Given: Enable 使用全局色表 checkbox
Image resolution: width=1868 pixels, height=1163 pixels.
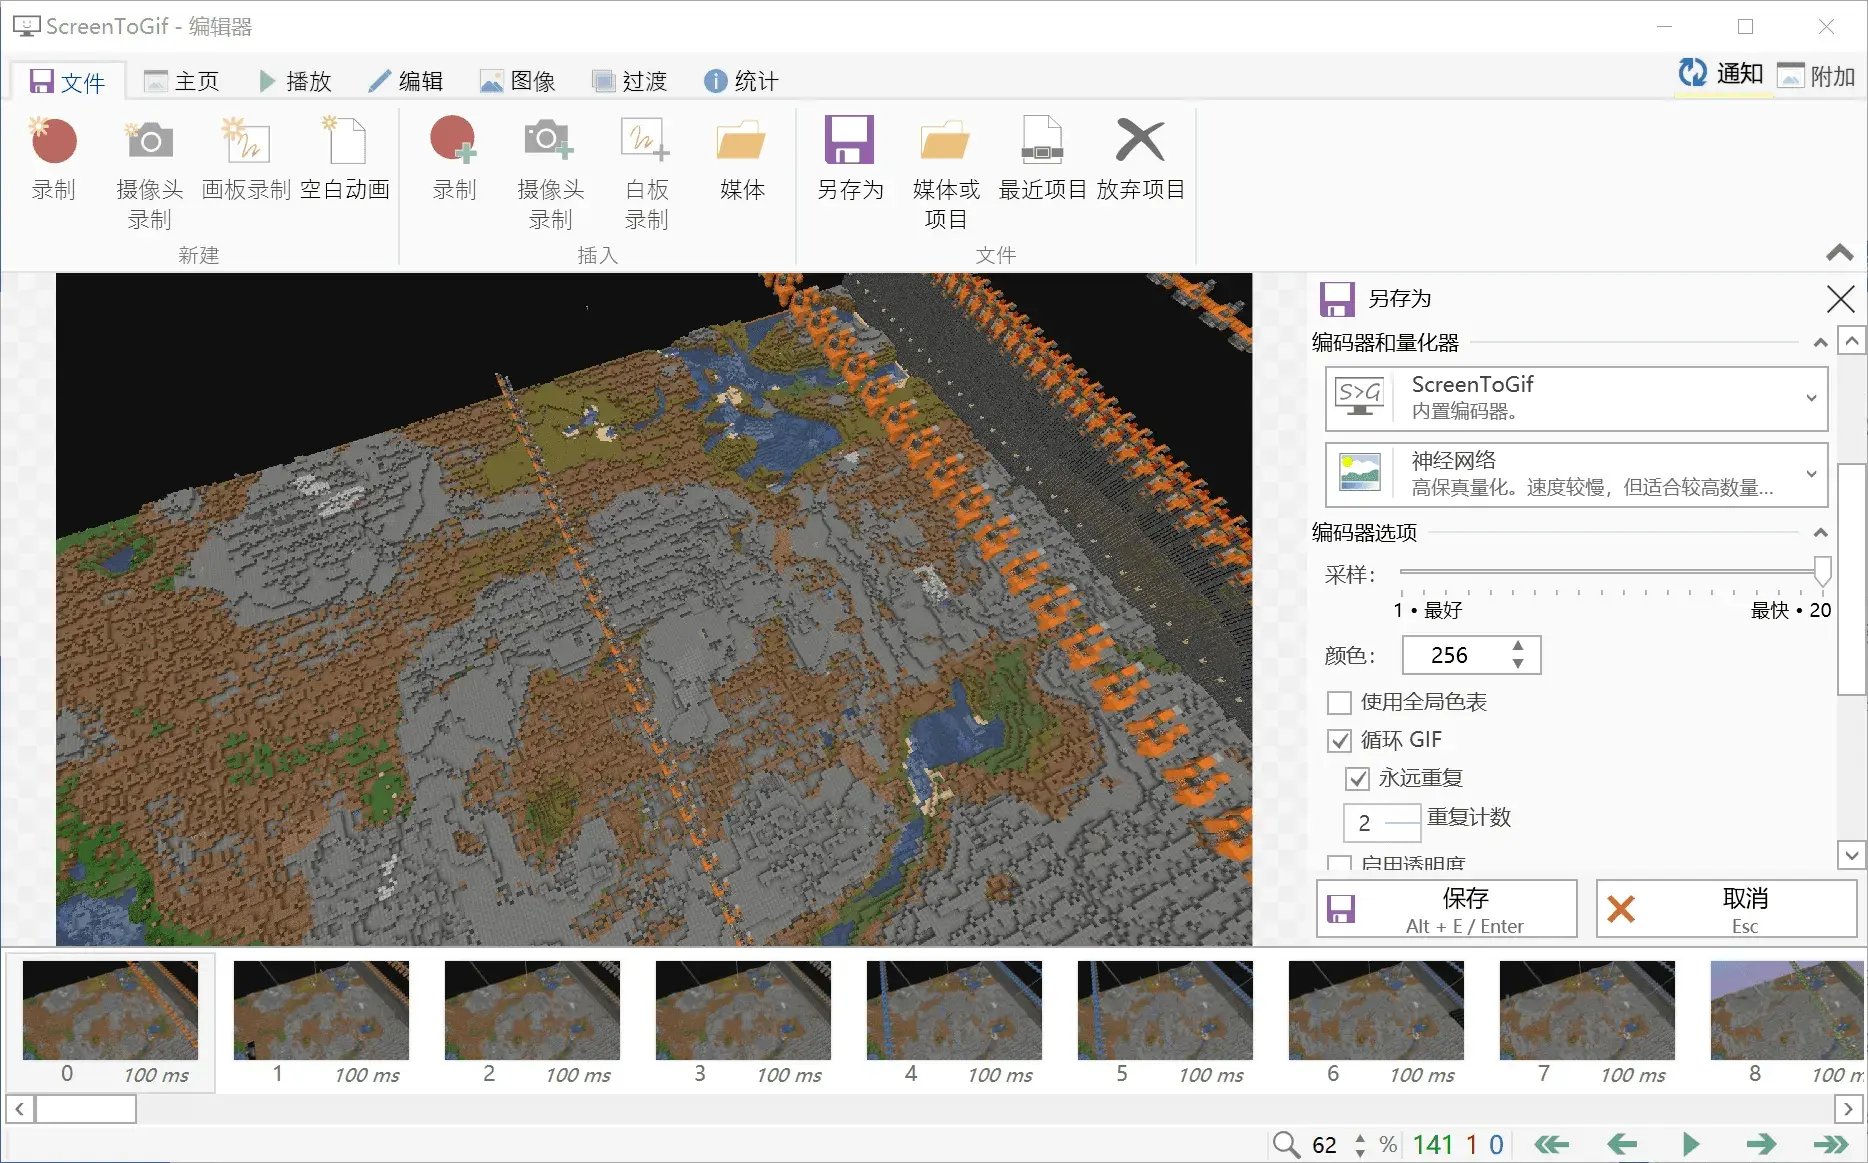Looking at the screenshot, I should [1339, 703].
